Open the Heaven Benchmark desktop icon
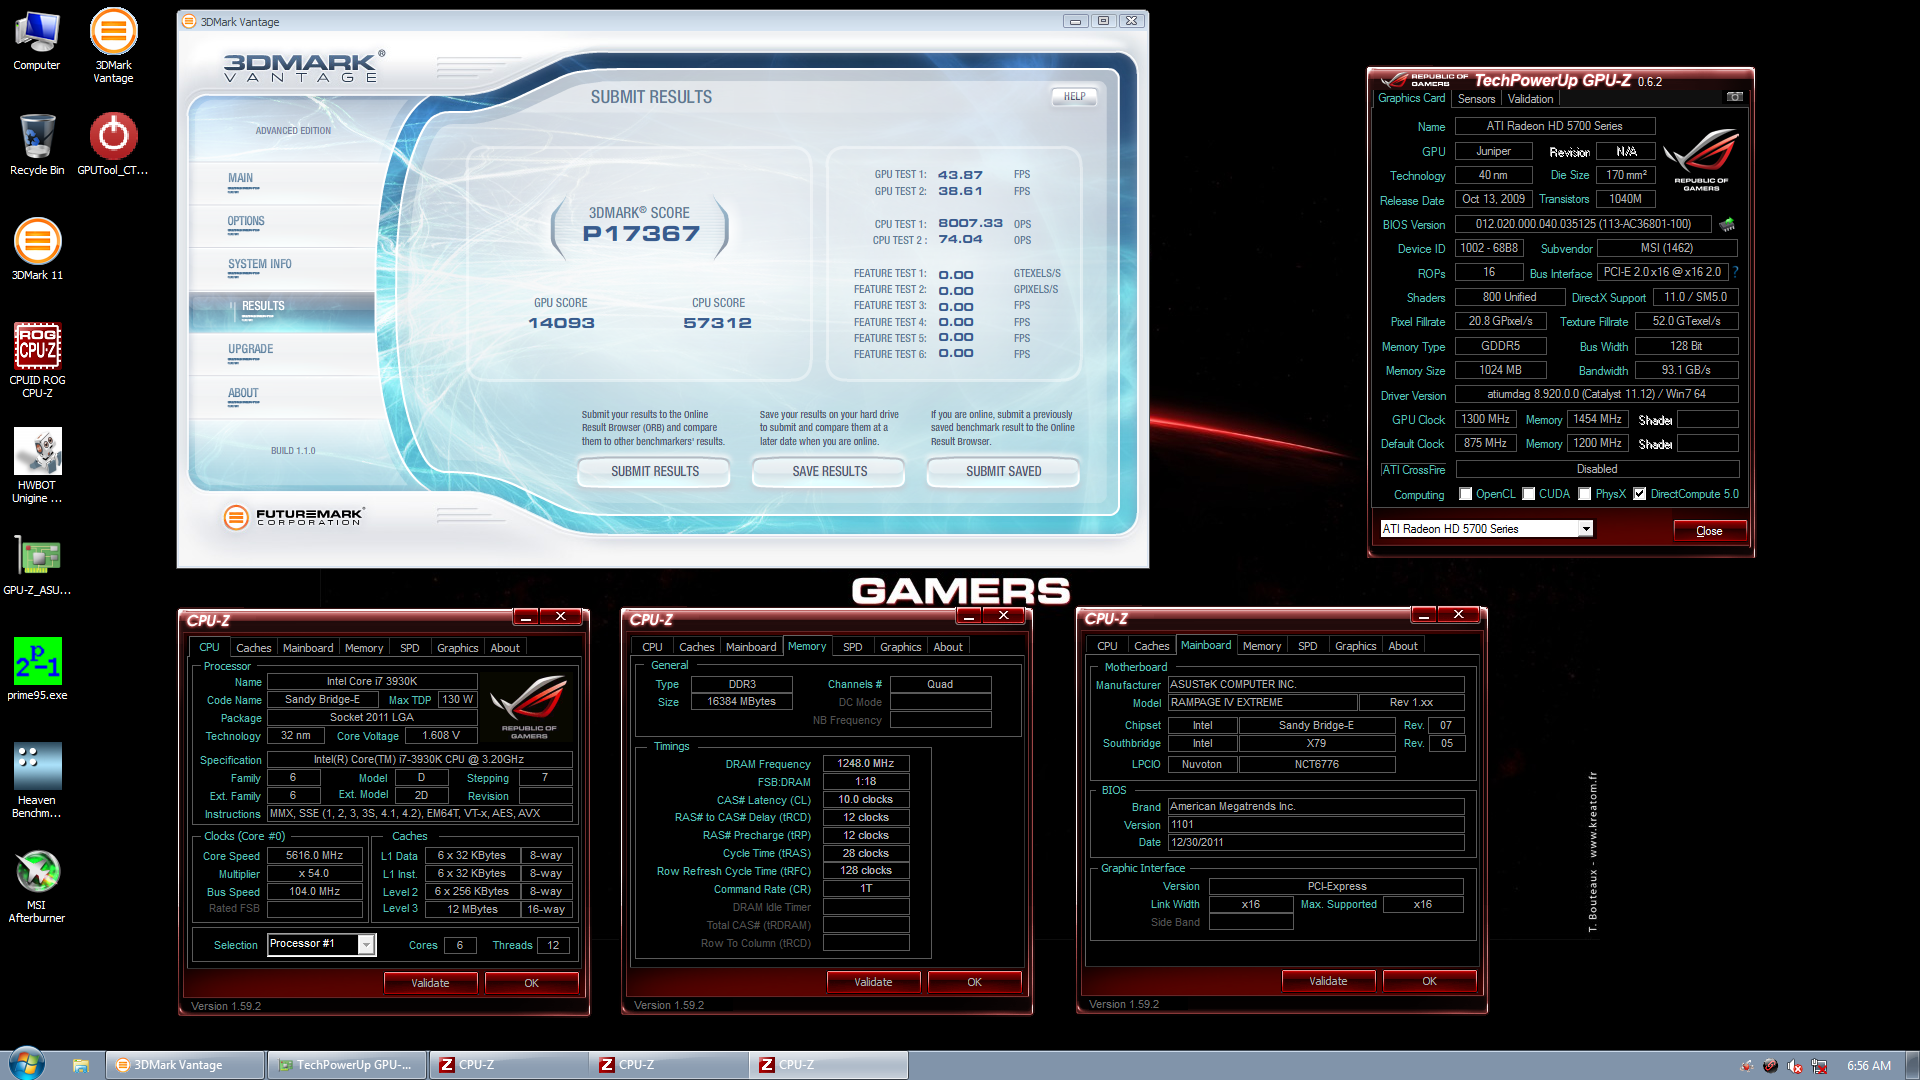 pyautogui.click(x=37, y=780)
